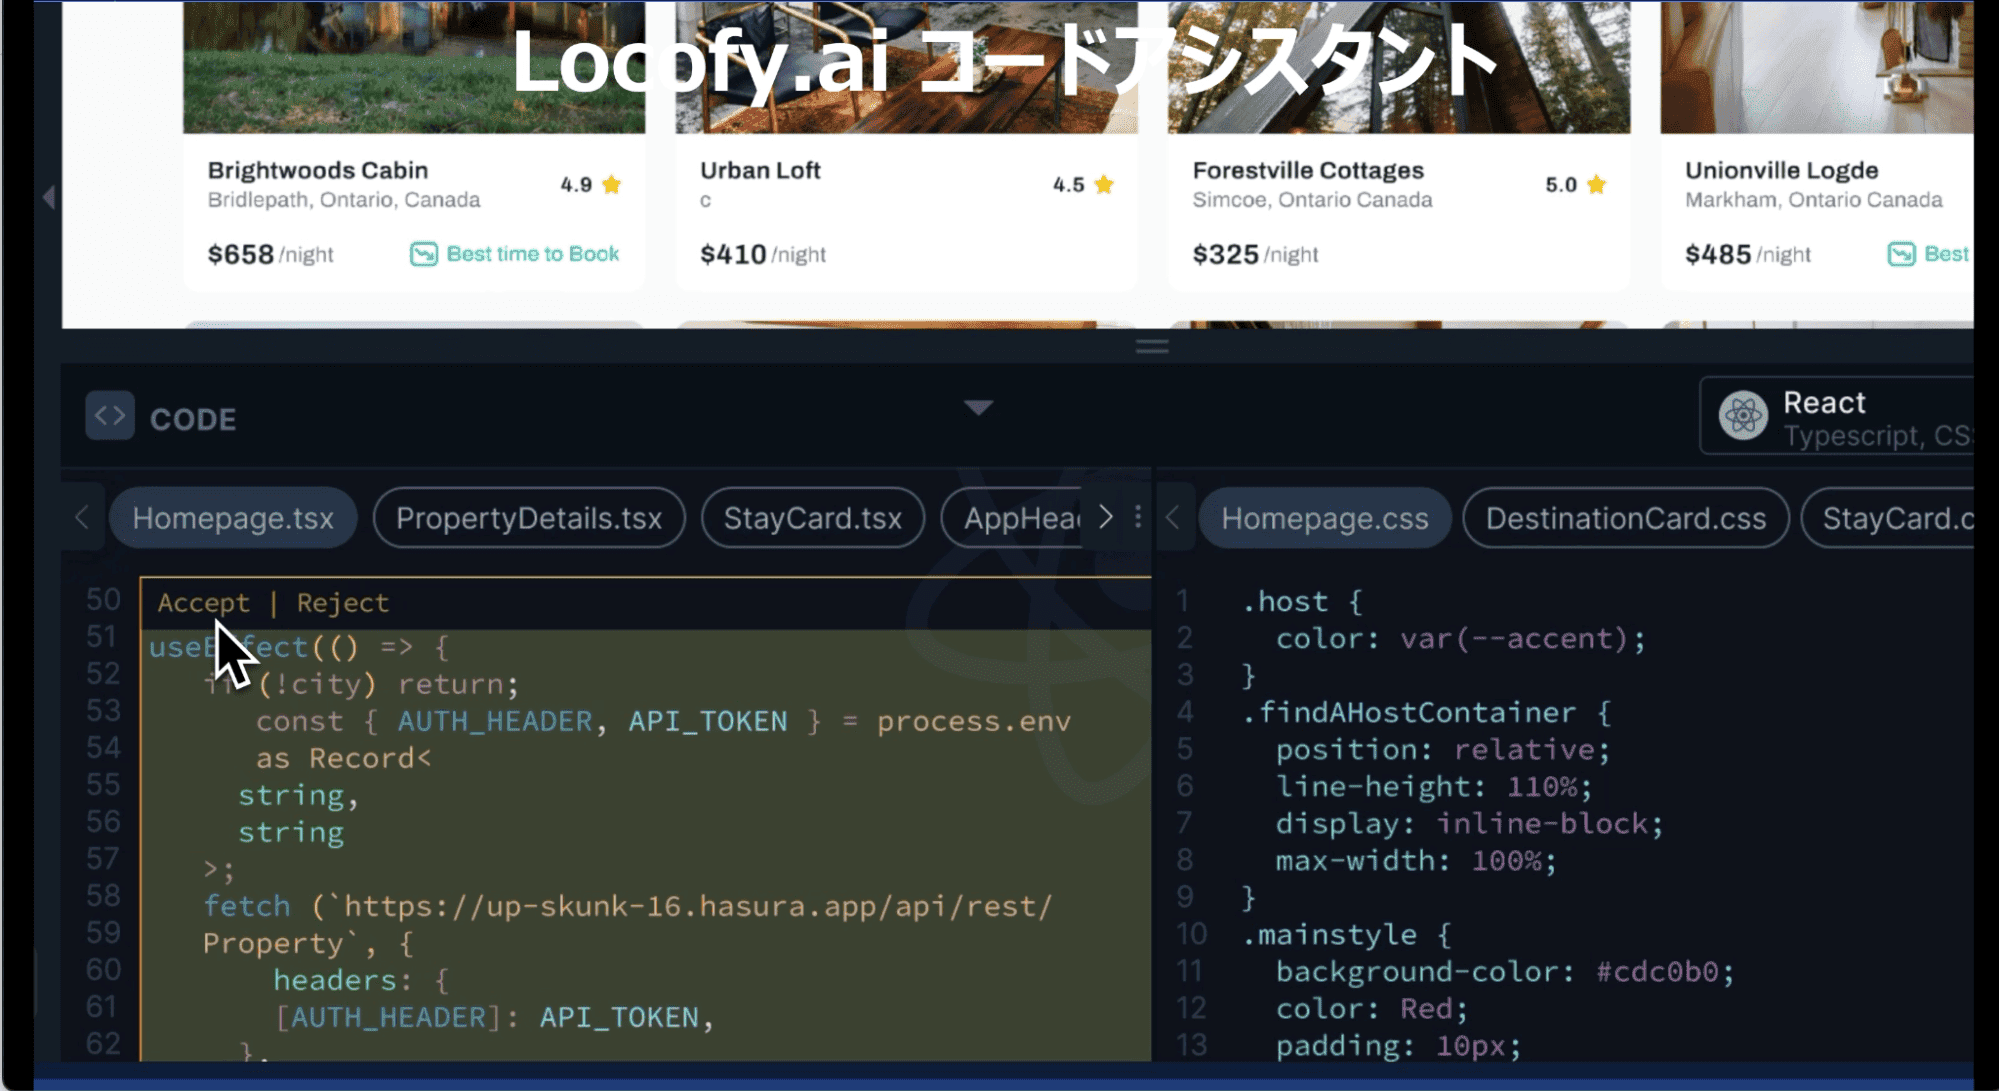Collapse the code panel with the down triangle
Image resolution: width=1999 pixels, height=1092 pixels.
978,407
